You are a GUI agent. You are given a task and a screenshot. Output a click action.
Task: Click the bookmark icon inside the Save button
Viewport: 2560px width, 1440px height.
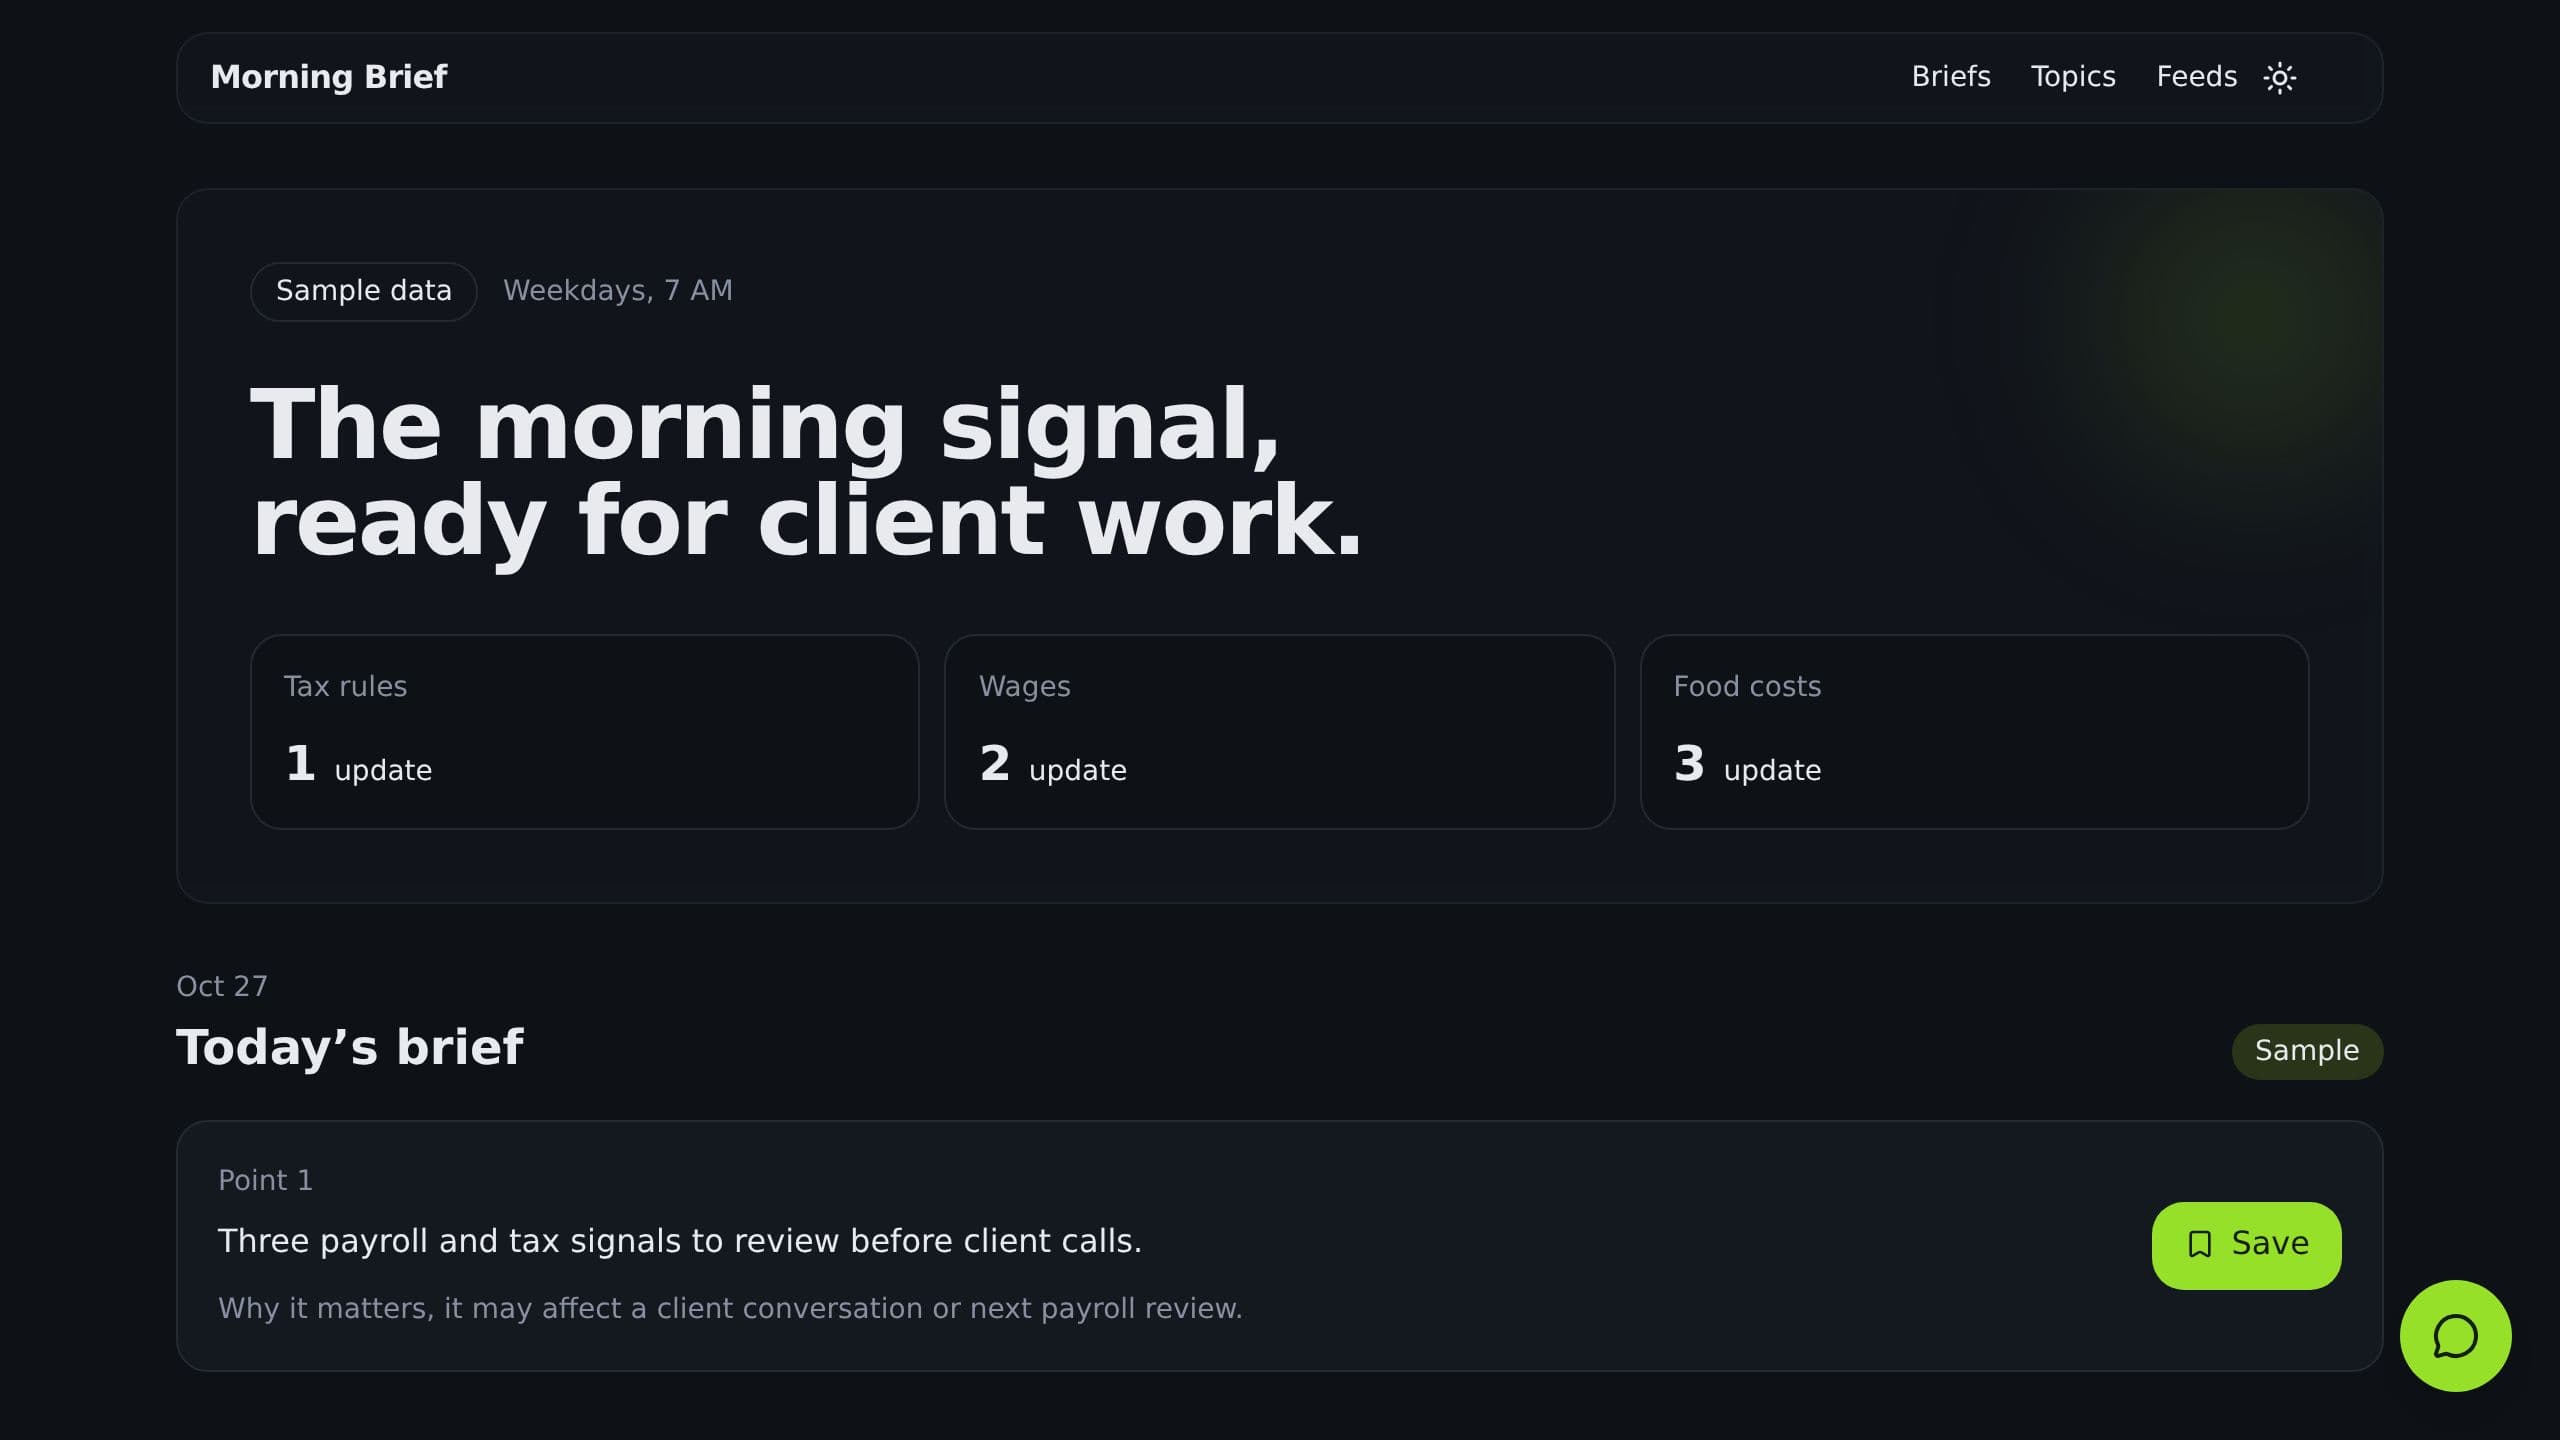pyautogui.click(x=2199, y=1244)
